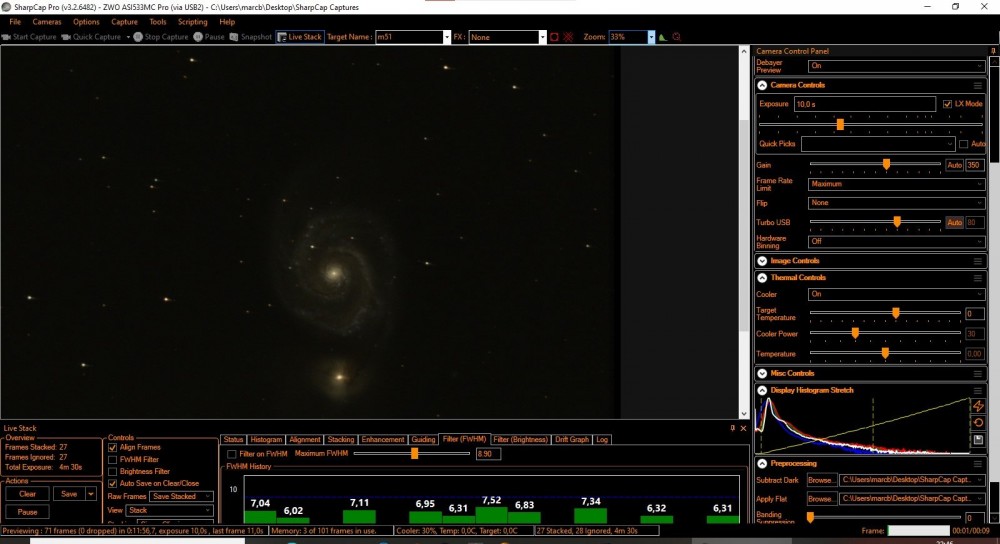Screen dimensions: 1000x544
Task: Open the Frame Rate Limit dropdown
Action: [896, 184]
